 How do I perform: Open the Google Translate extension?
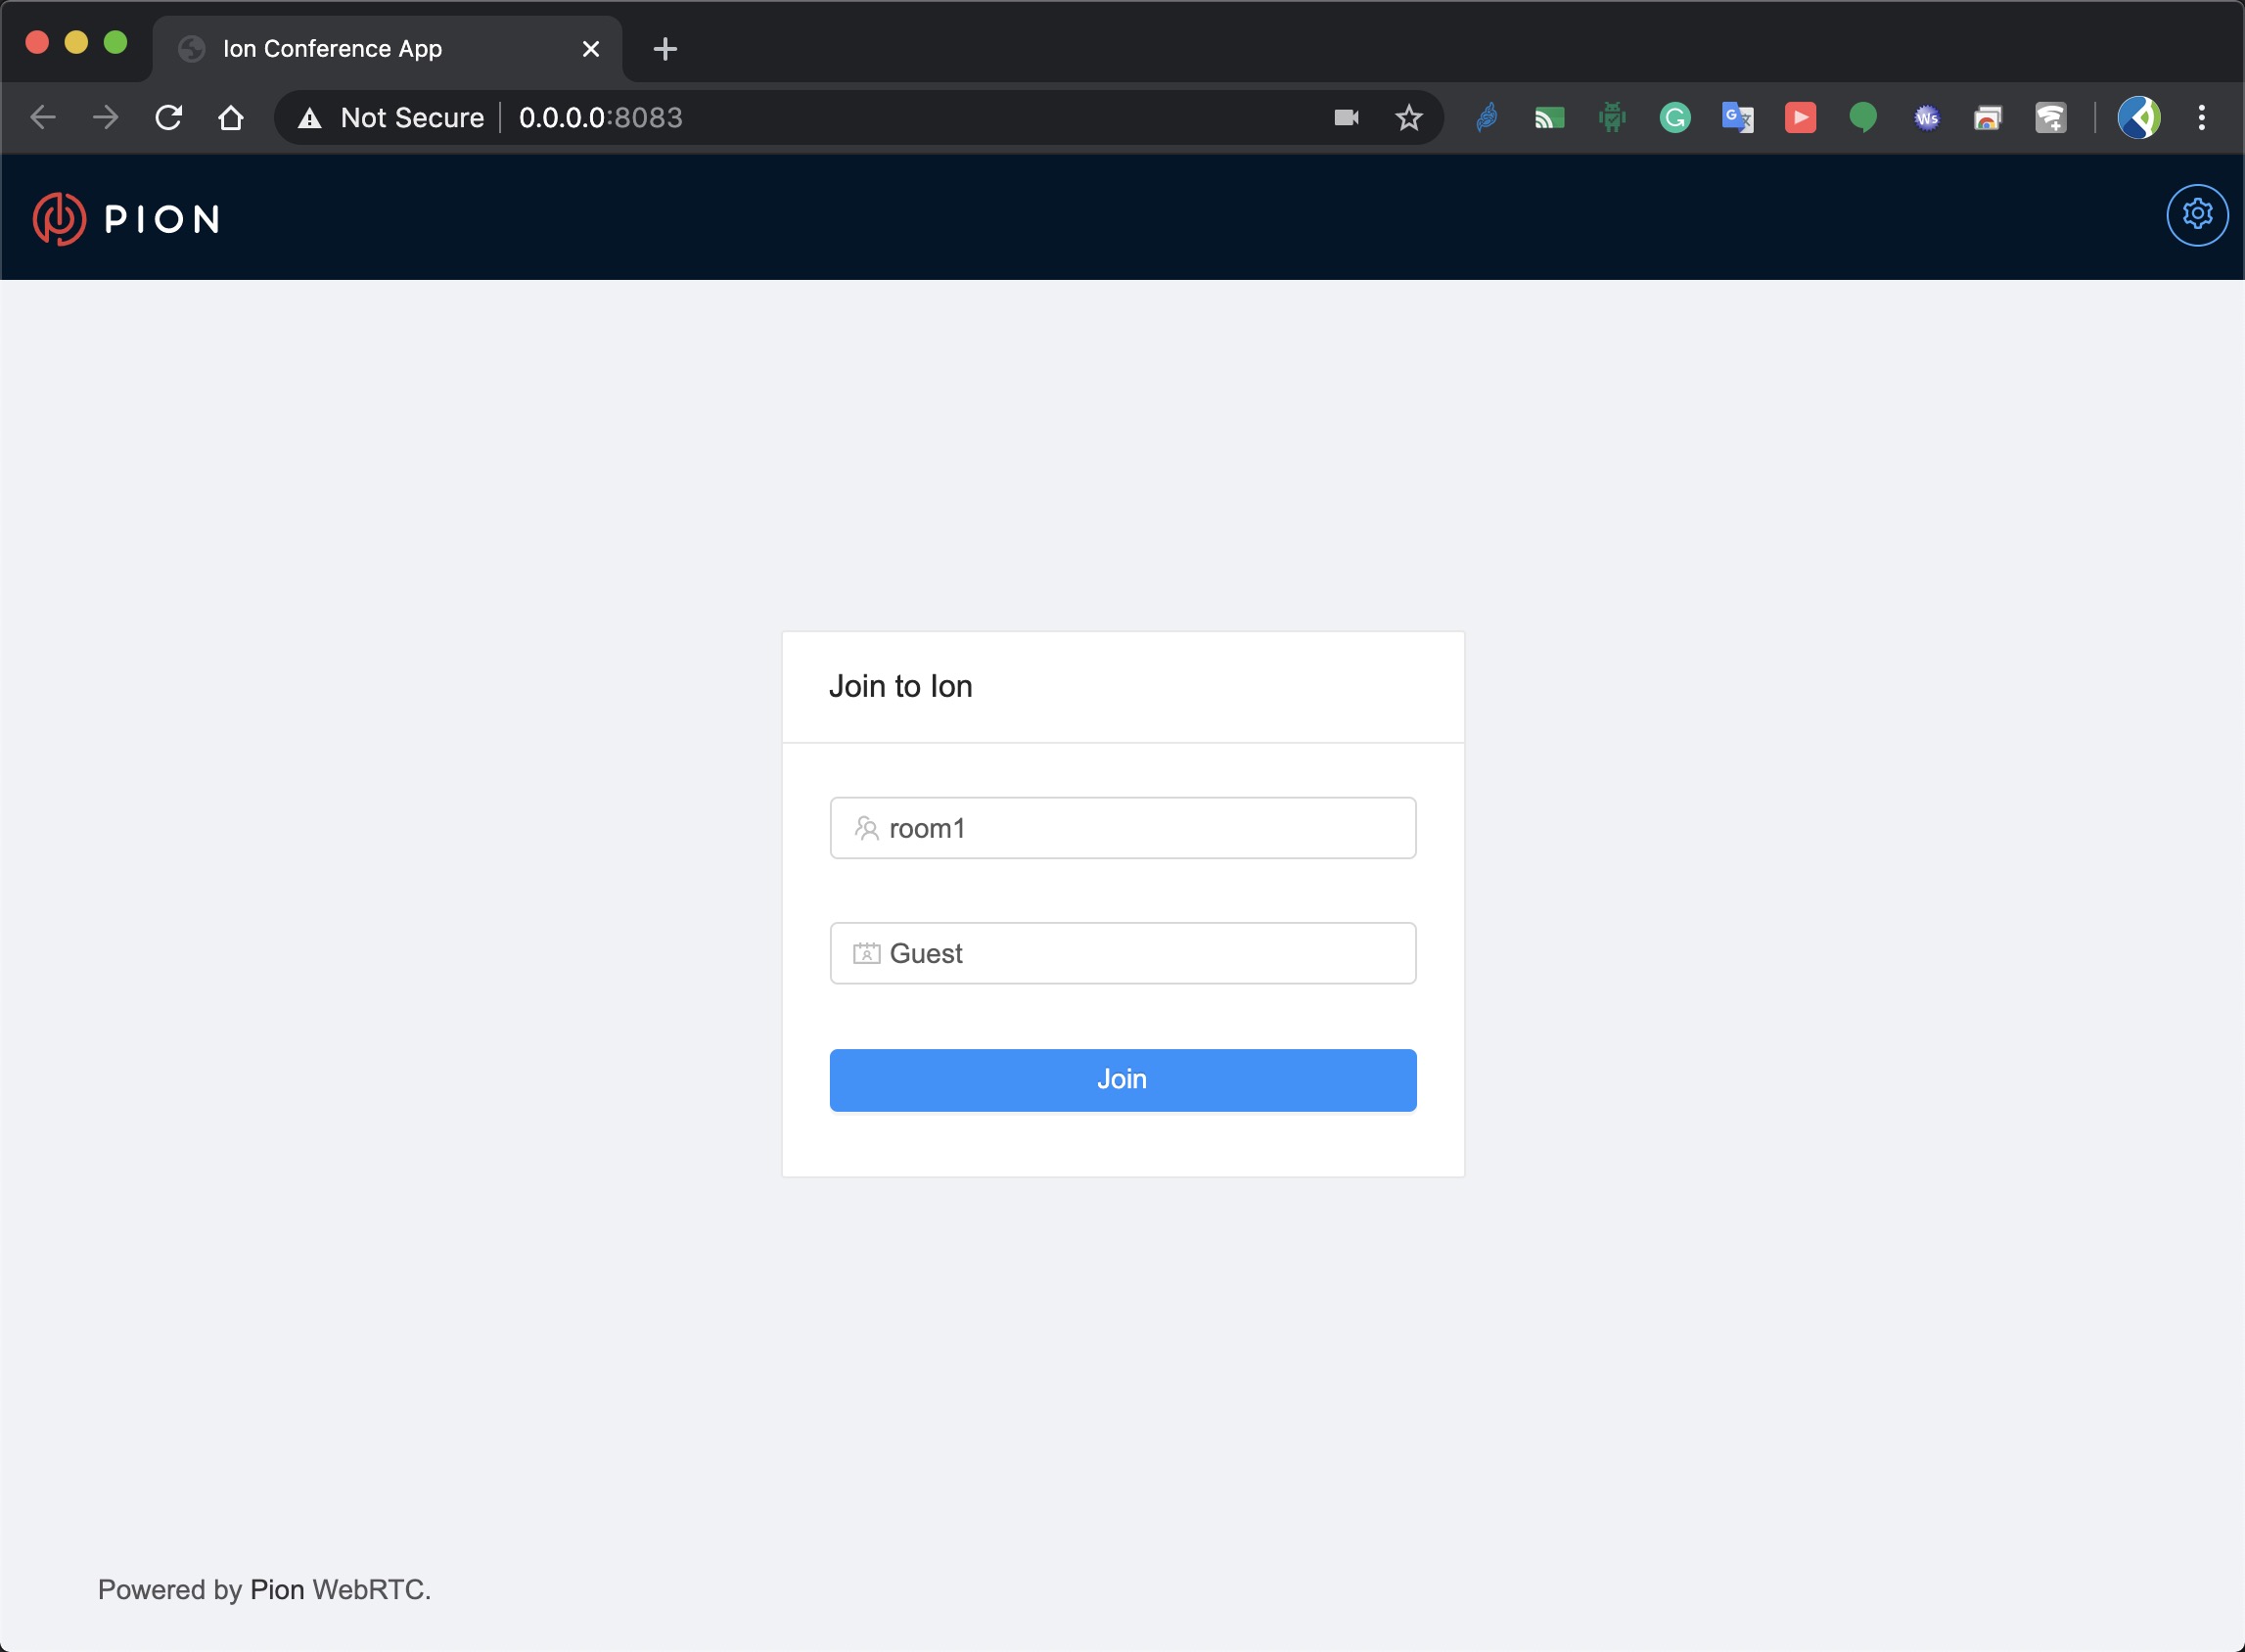pos(1737,118)
